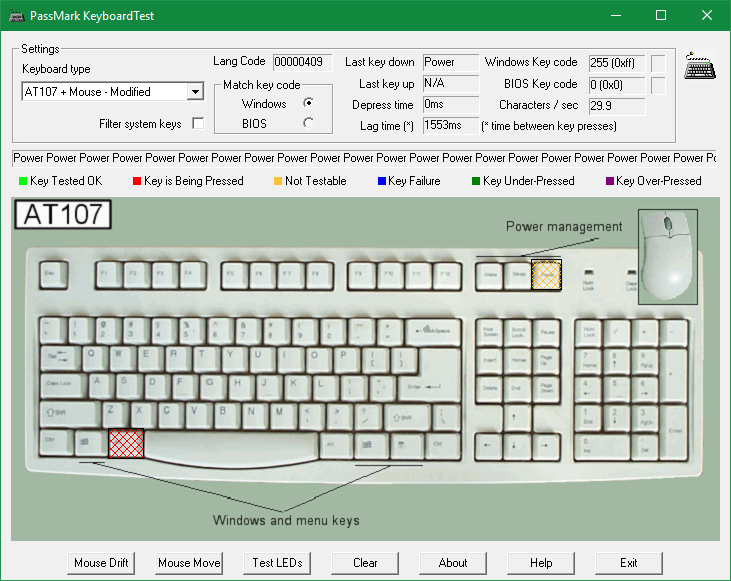Click the left Windows key on keyboard
Image resolution: width=731 pixels, height=581 pixels.
[x=90, y=443]
